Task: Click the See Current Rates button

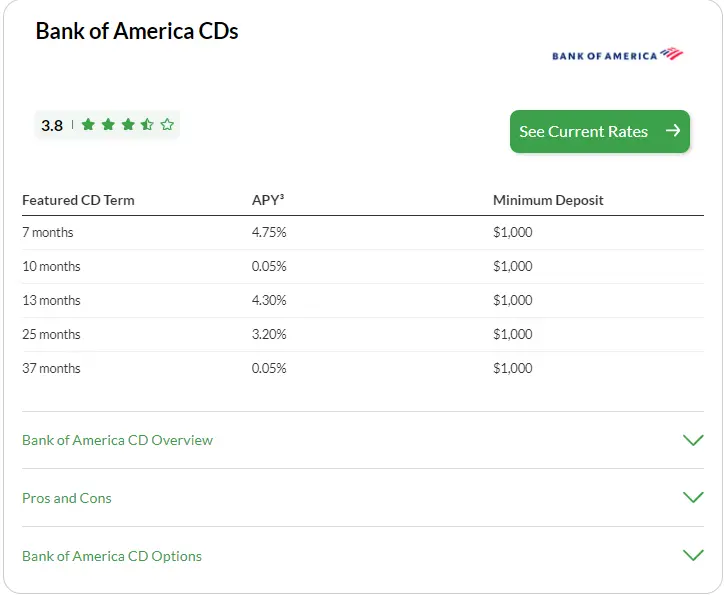Action: click(600, 132)
